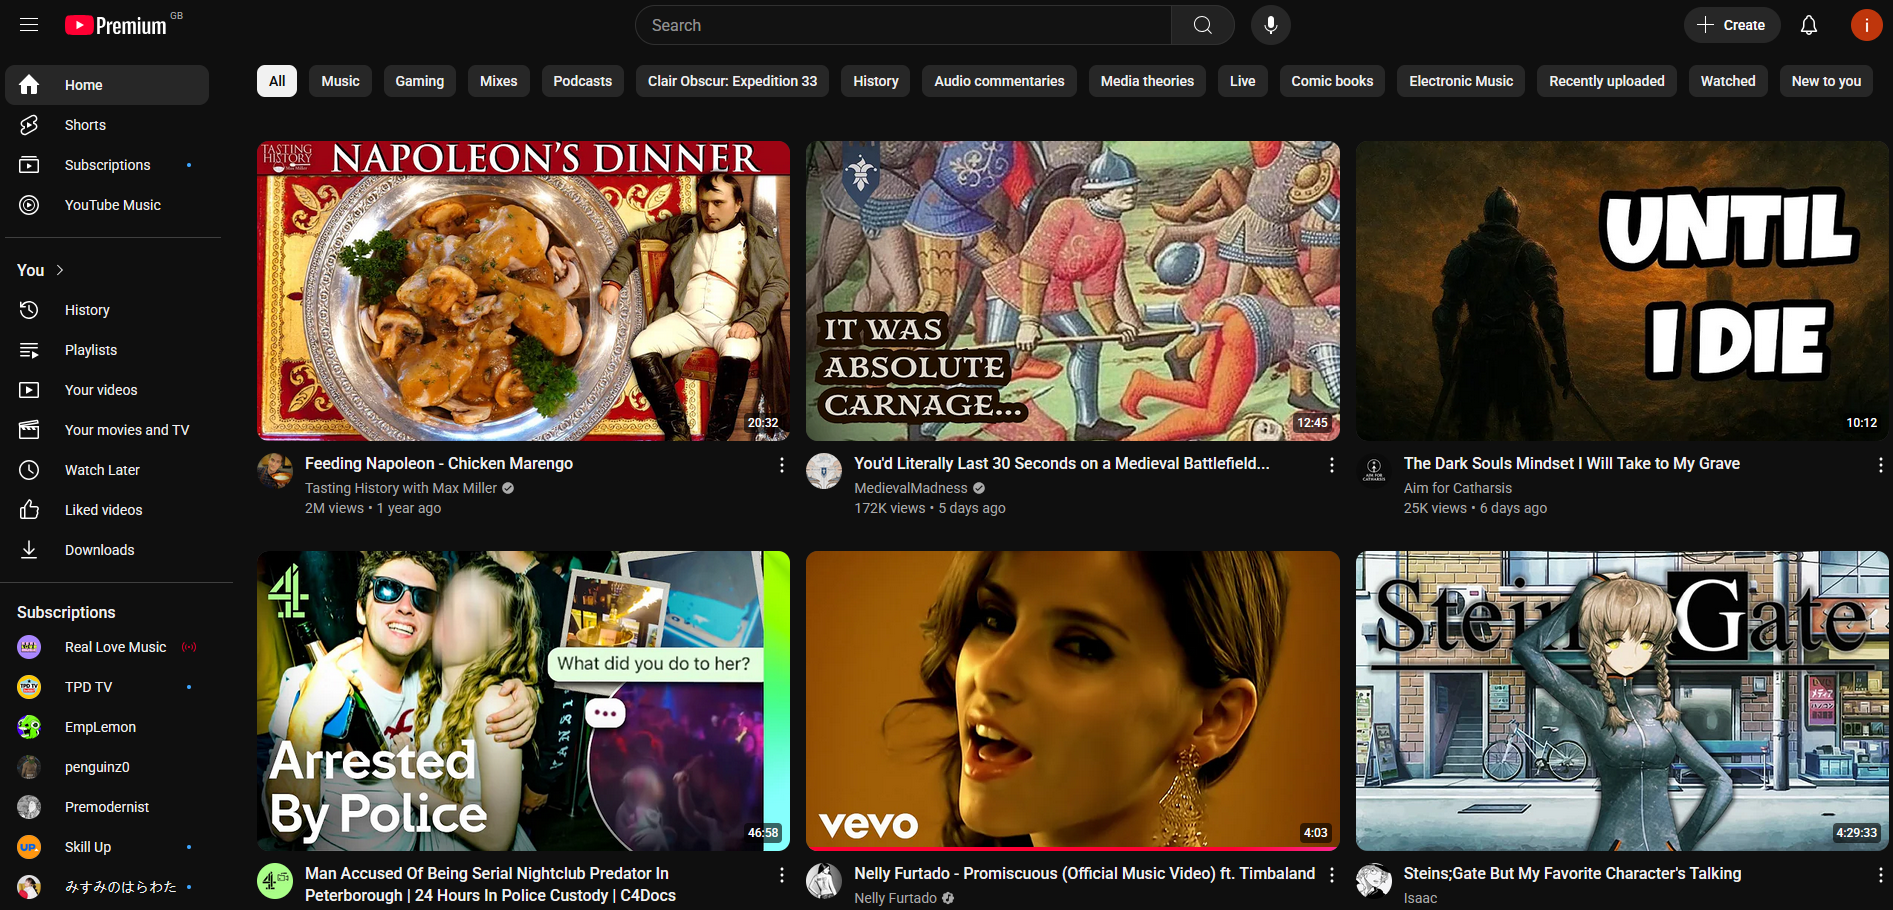Open Real Love Music channel
The width and height of the screenshot is (1893, 910).
coord(107,647)
